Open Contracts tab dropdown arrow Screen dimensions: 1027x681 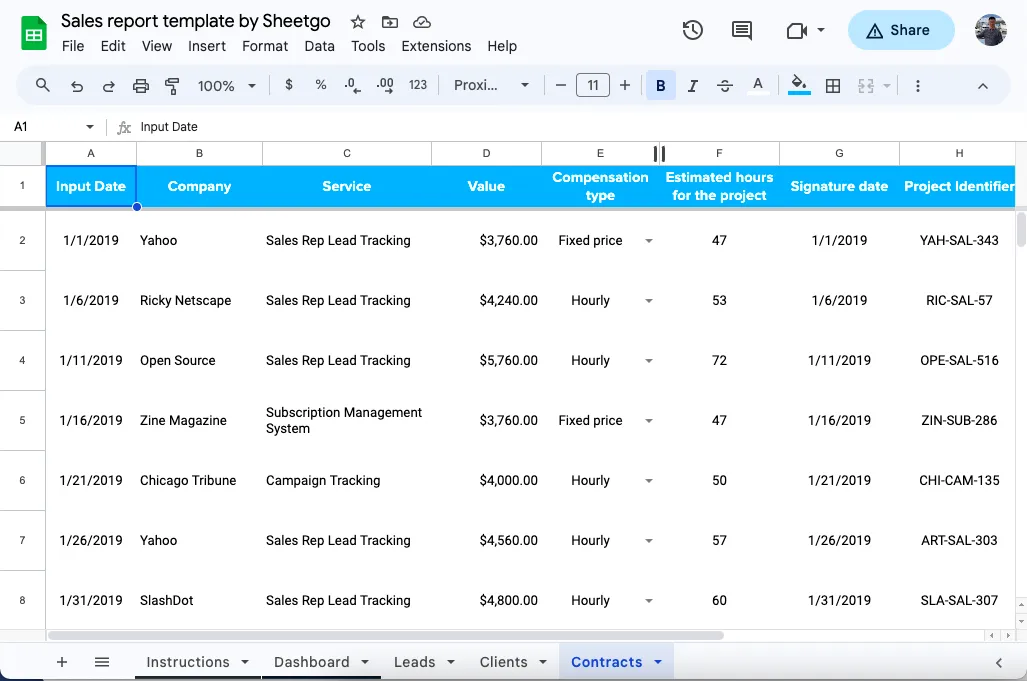click(x=658, y=662)
